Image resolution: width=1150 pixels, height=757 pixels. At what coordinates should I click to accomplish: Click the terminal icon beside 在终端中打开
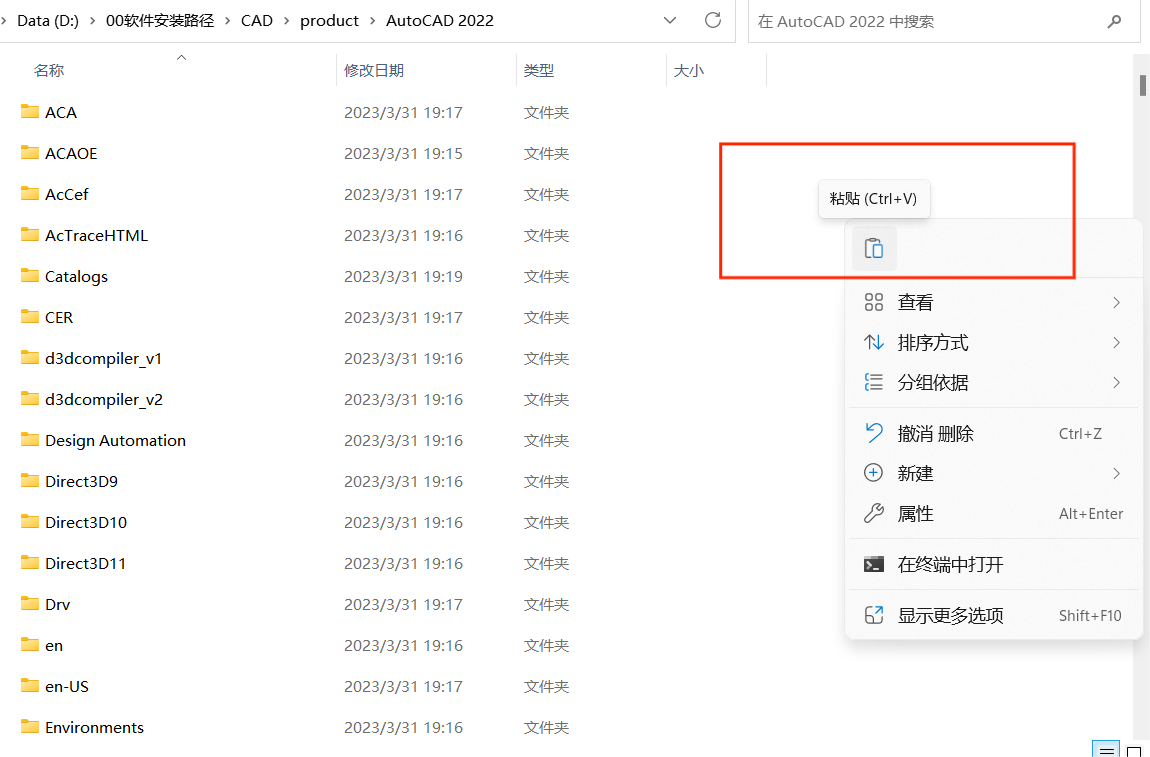[874, 563]
